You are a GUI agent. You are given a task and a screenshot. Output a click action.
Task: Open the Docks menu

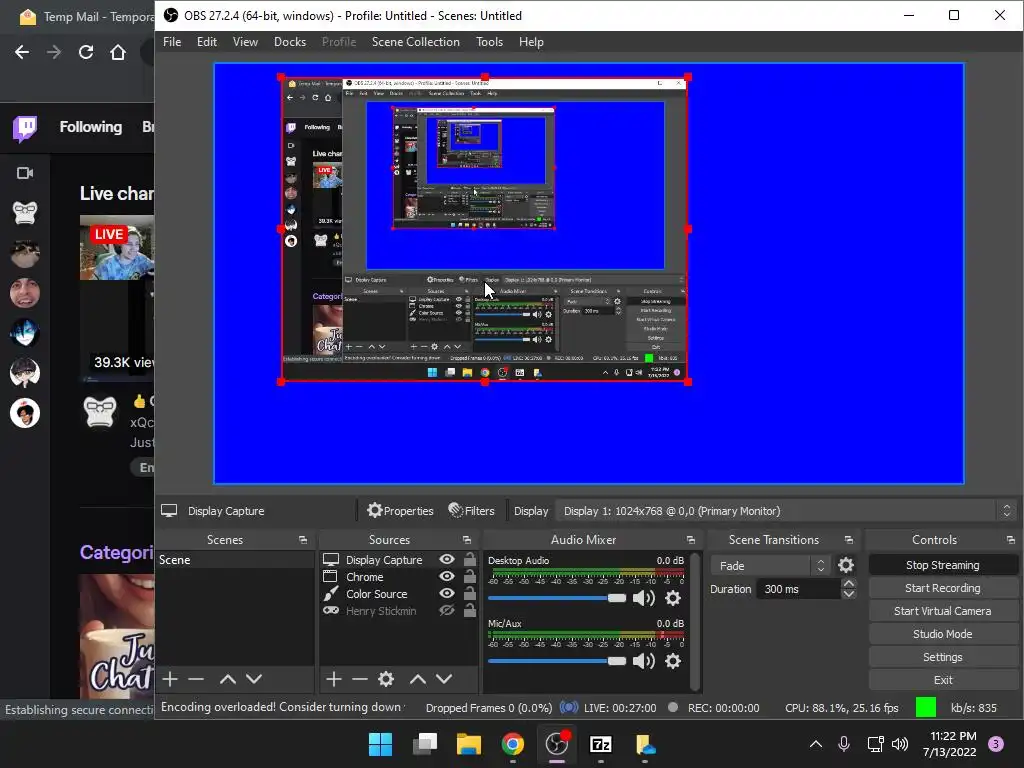click(290, 42)
